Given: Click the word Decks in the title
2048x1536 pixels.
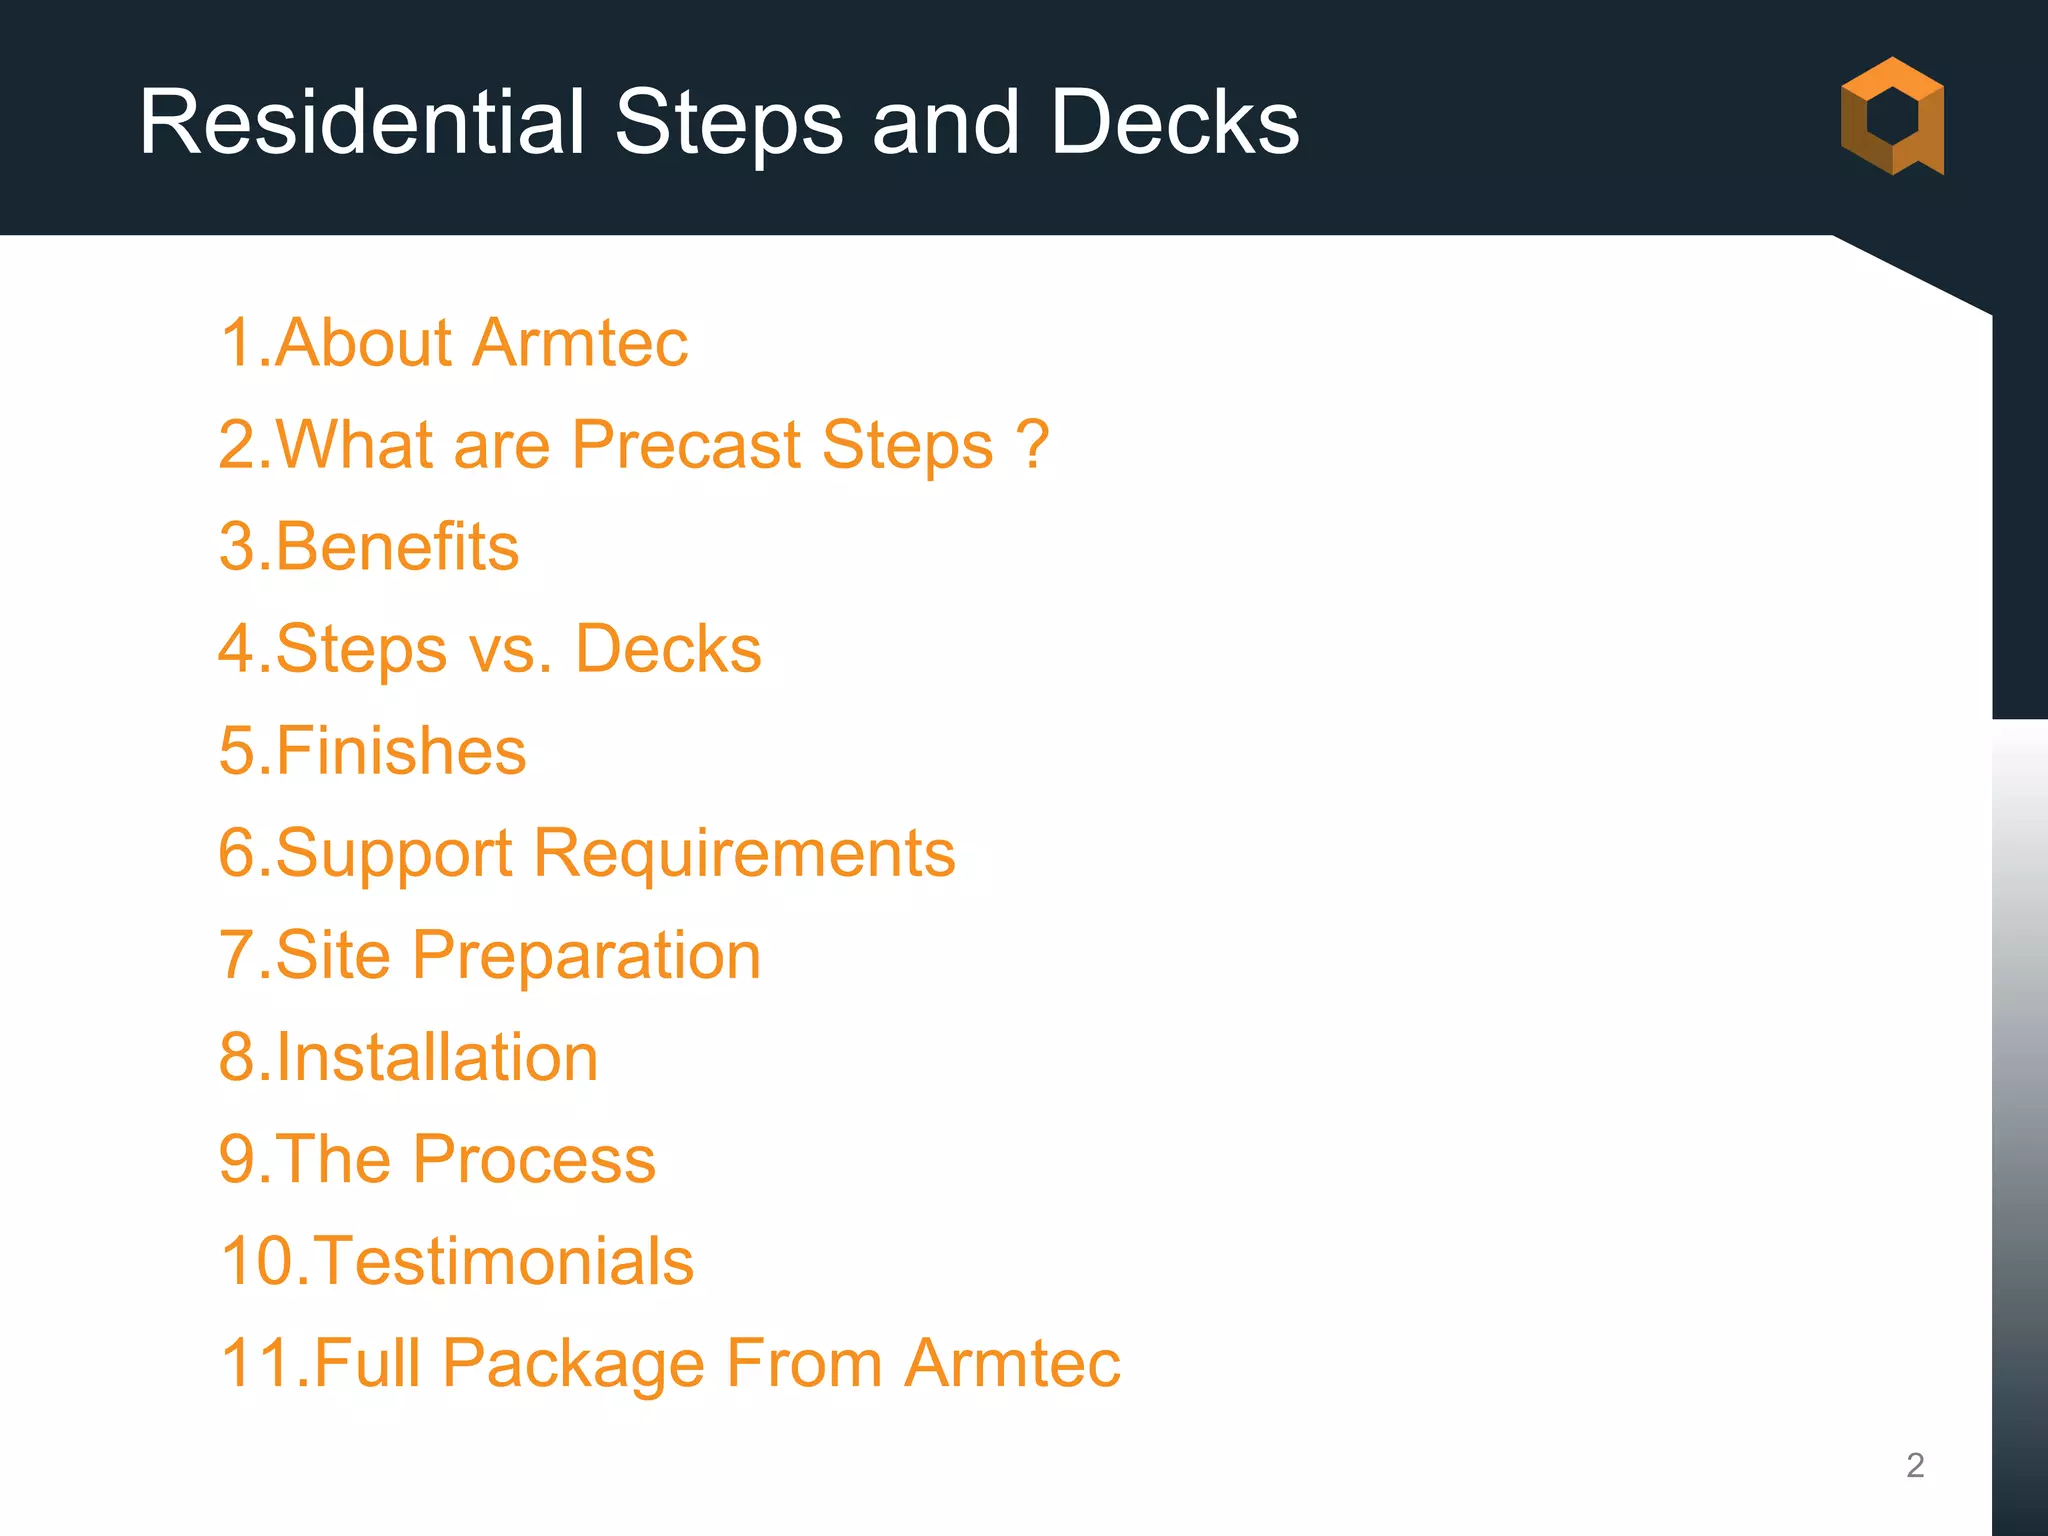Looking at the screenshot, I should (x=1174, y=122).
